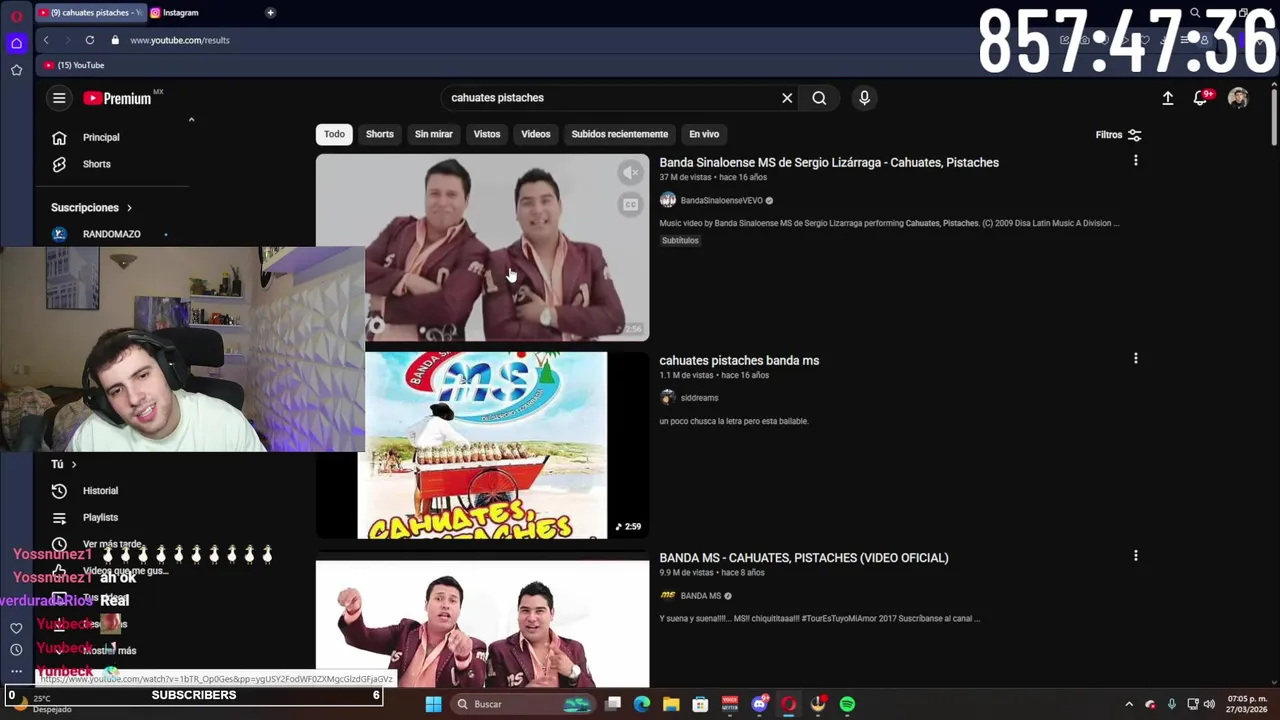Open Microsoft Edge from the taskbar
This screenshot has width=1280, height=720.
[642, 704]
